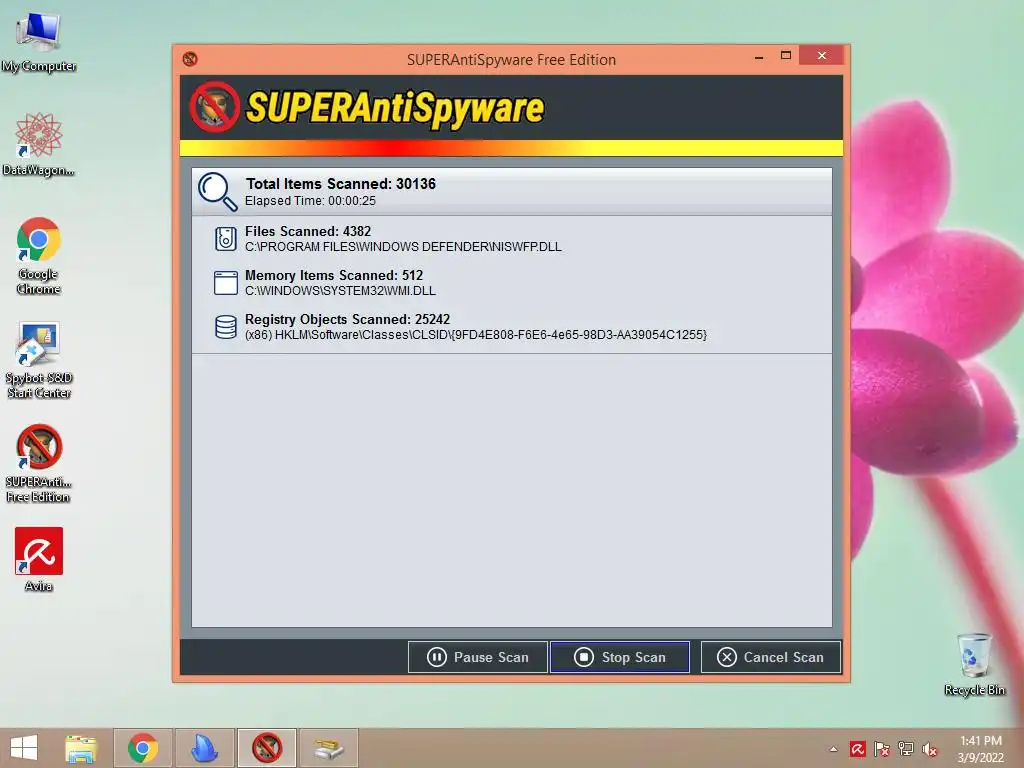Click the title bar SUPERAntiSpyware app icon
The height and width of the screenshot is (768, 1024).
(190, 59)
